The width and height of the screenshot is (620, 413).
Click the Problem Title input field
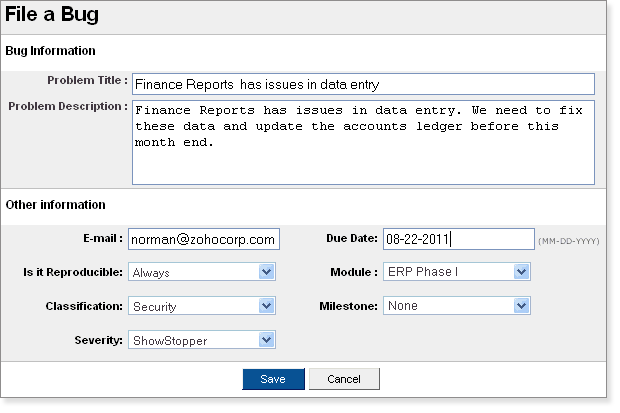(x=363, y=84)
